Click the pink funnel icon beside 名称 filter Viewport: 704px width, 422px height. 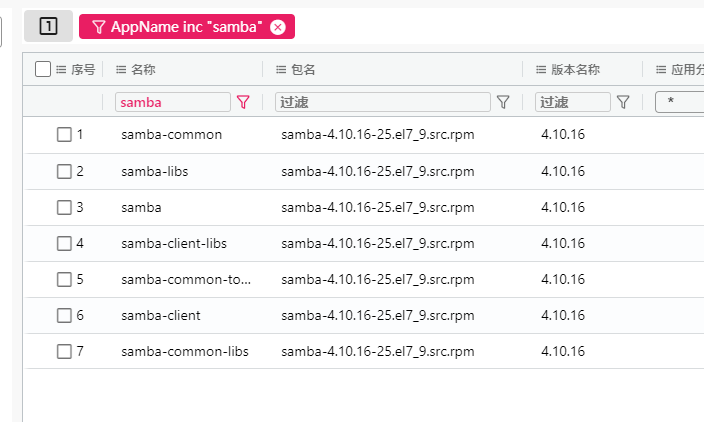[243, 102]
